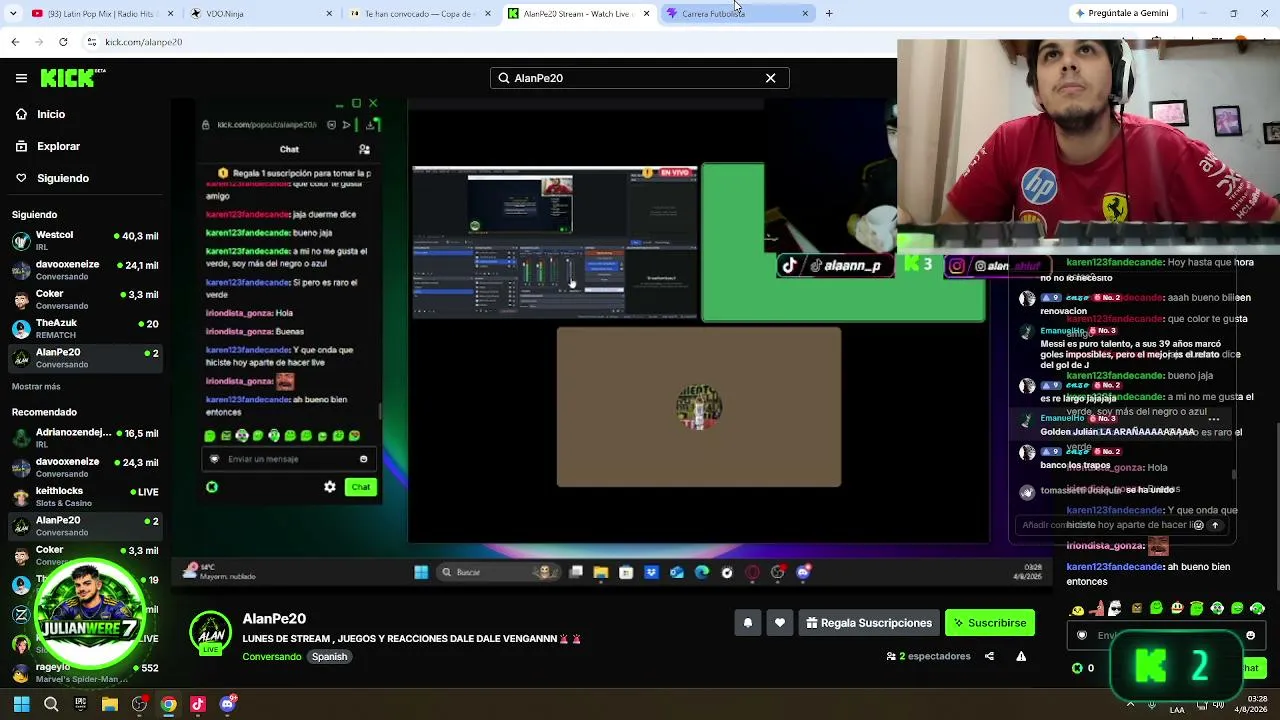1280x720 pixels.
Task: Open keithlocks channel in Recomendado
Action: 85,496
